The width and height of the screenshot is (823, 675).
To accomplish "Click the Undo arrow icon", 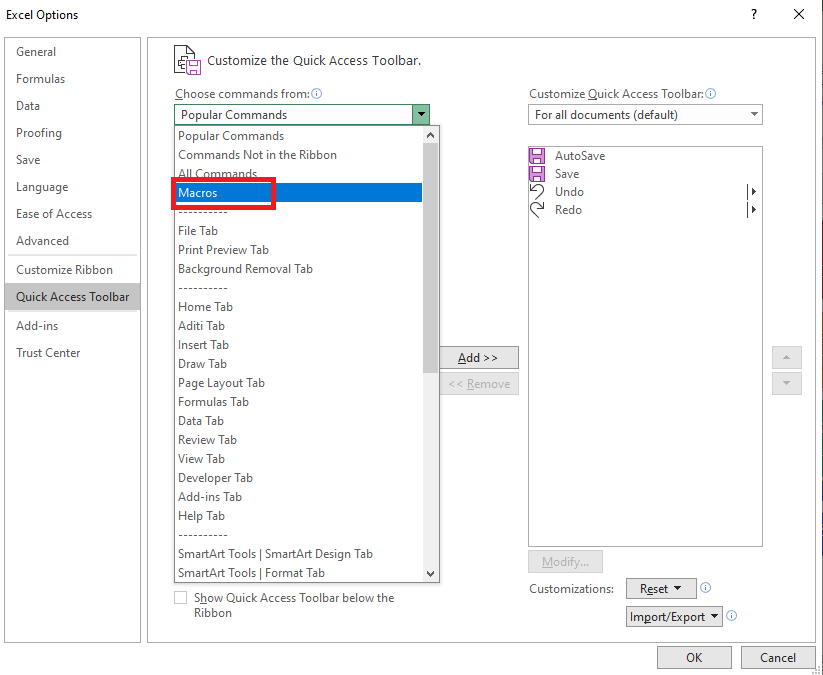I will point(536,192).
